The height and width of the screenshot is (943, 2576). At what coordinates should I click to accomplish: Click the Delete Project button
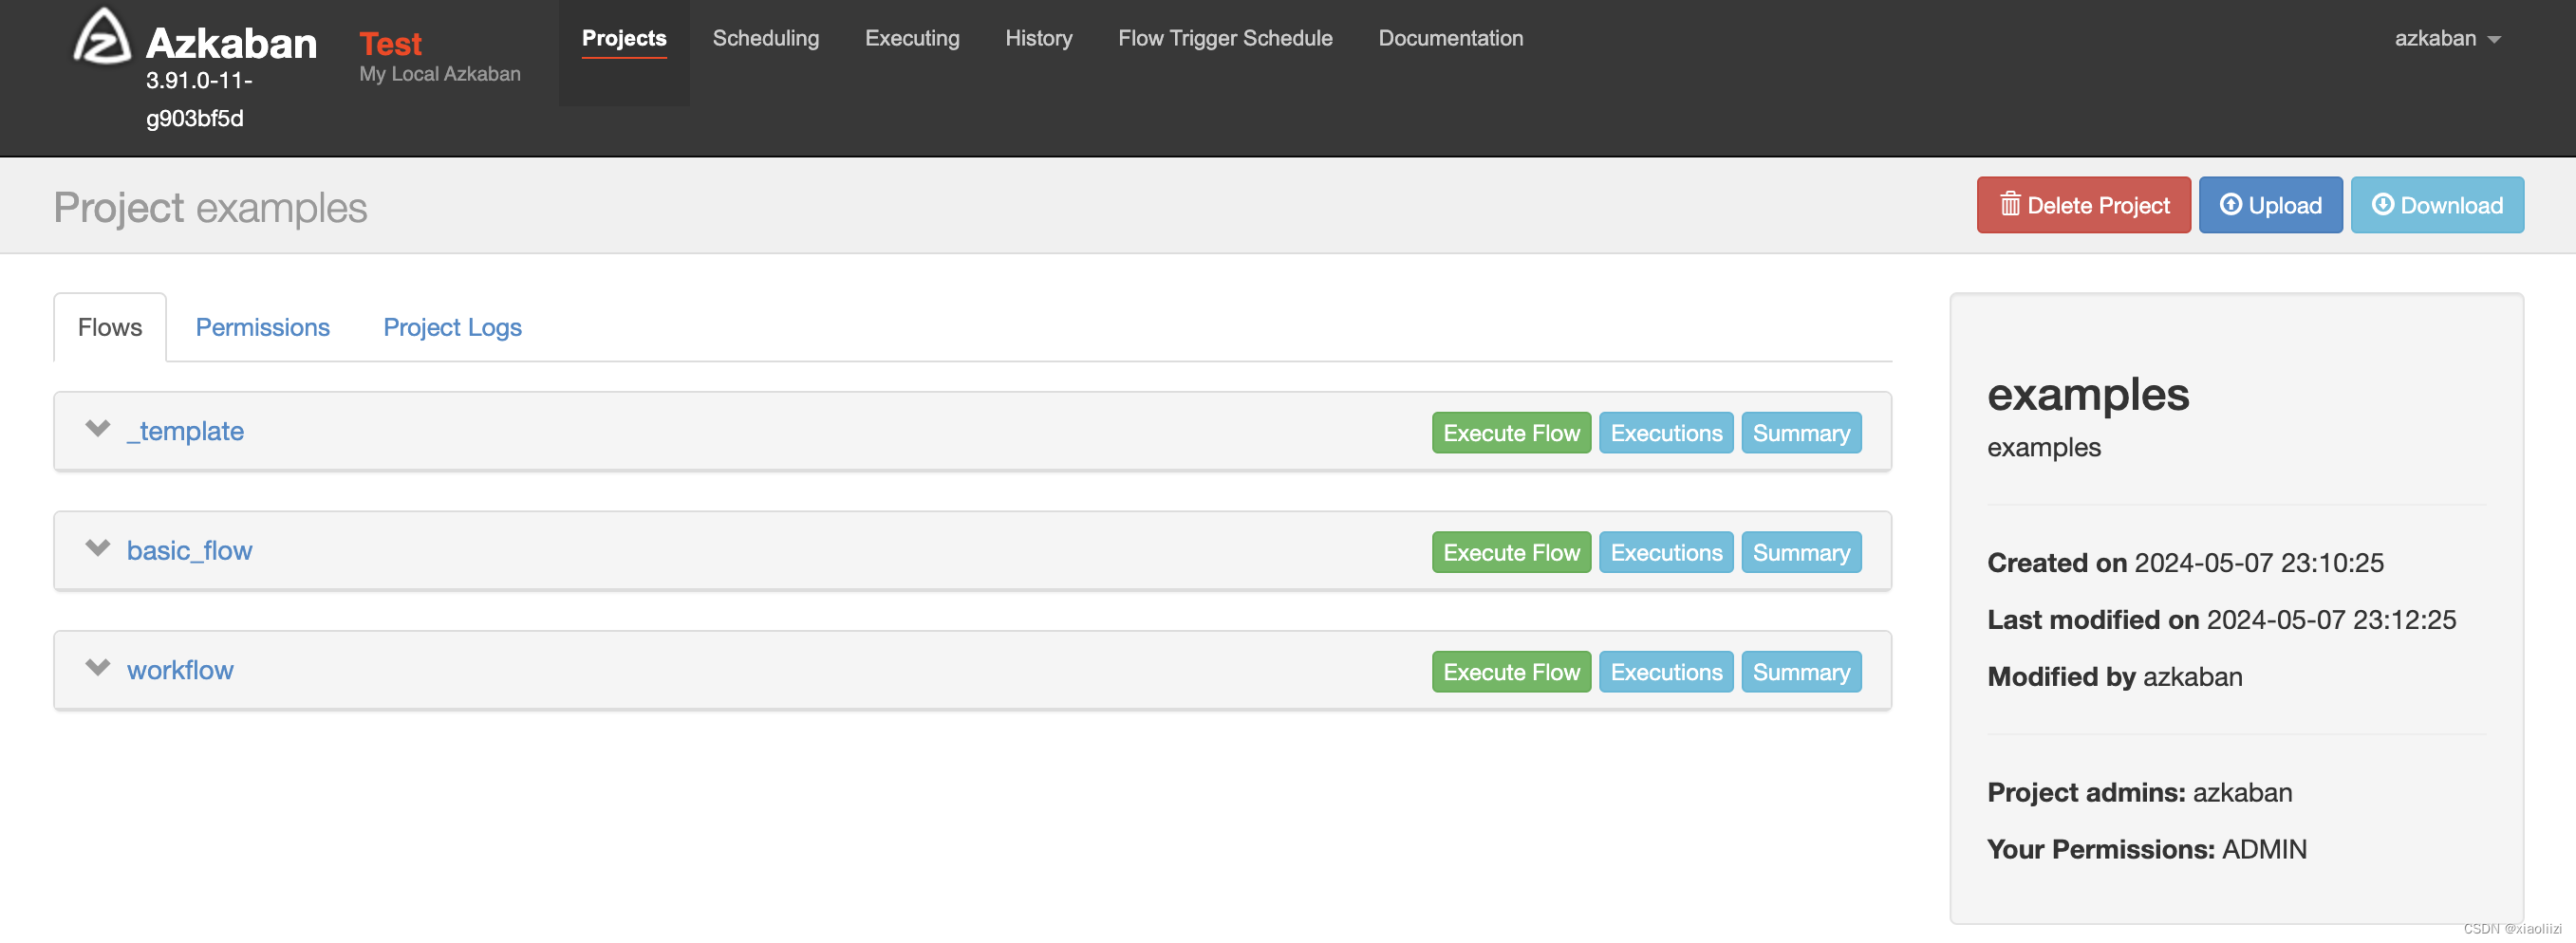(x=2083, y=205)
